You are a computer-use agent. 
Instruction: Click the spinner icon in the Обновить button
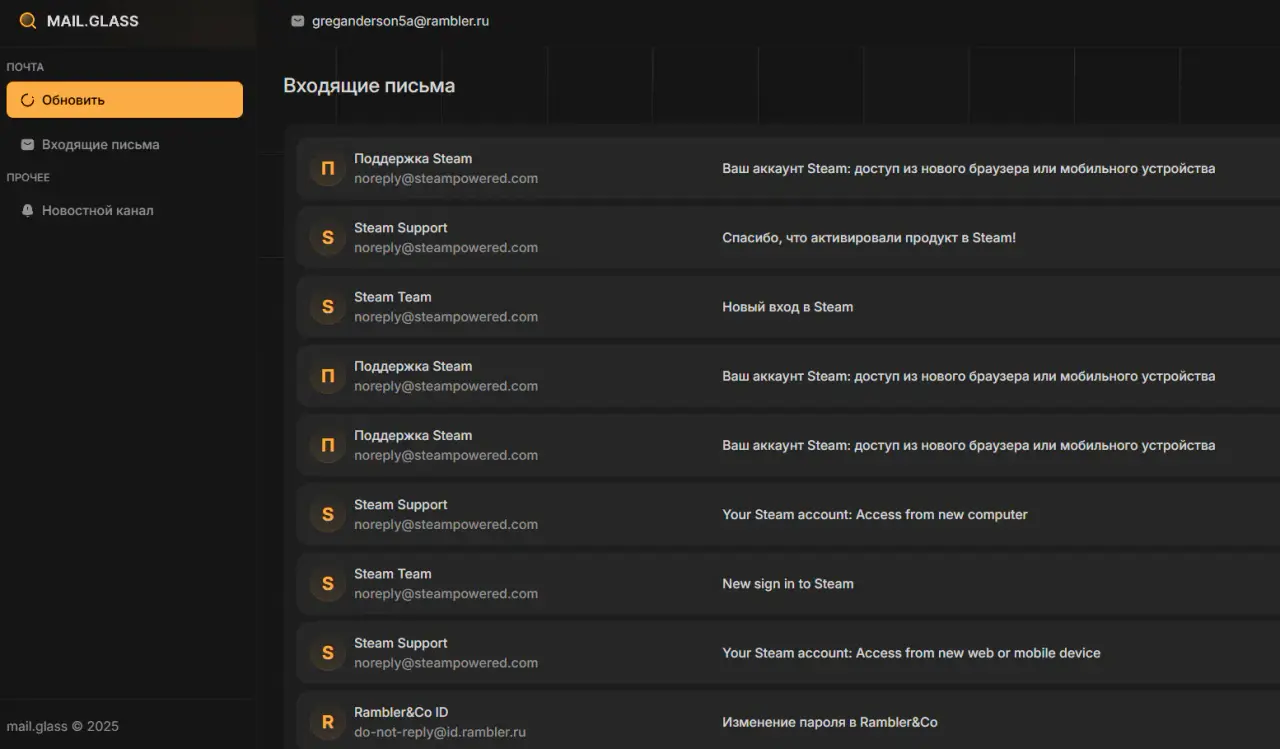click(27, 100)
